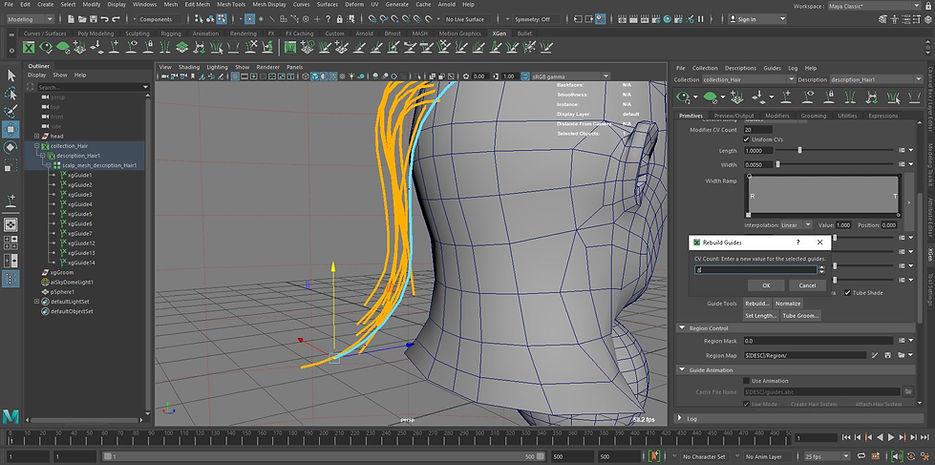
Task: Click the Cache File Name browse folder icon
Action: [908, 392]
